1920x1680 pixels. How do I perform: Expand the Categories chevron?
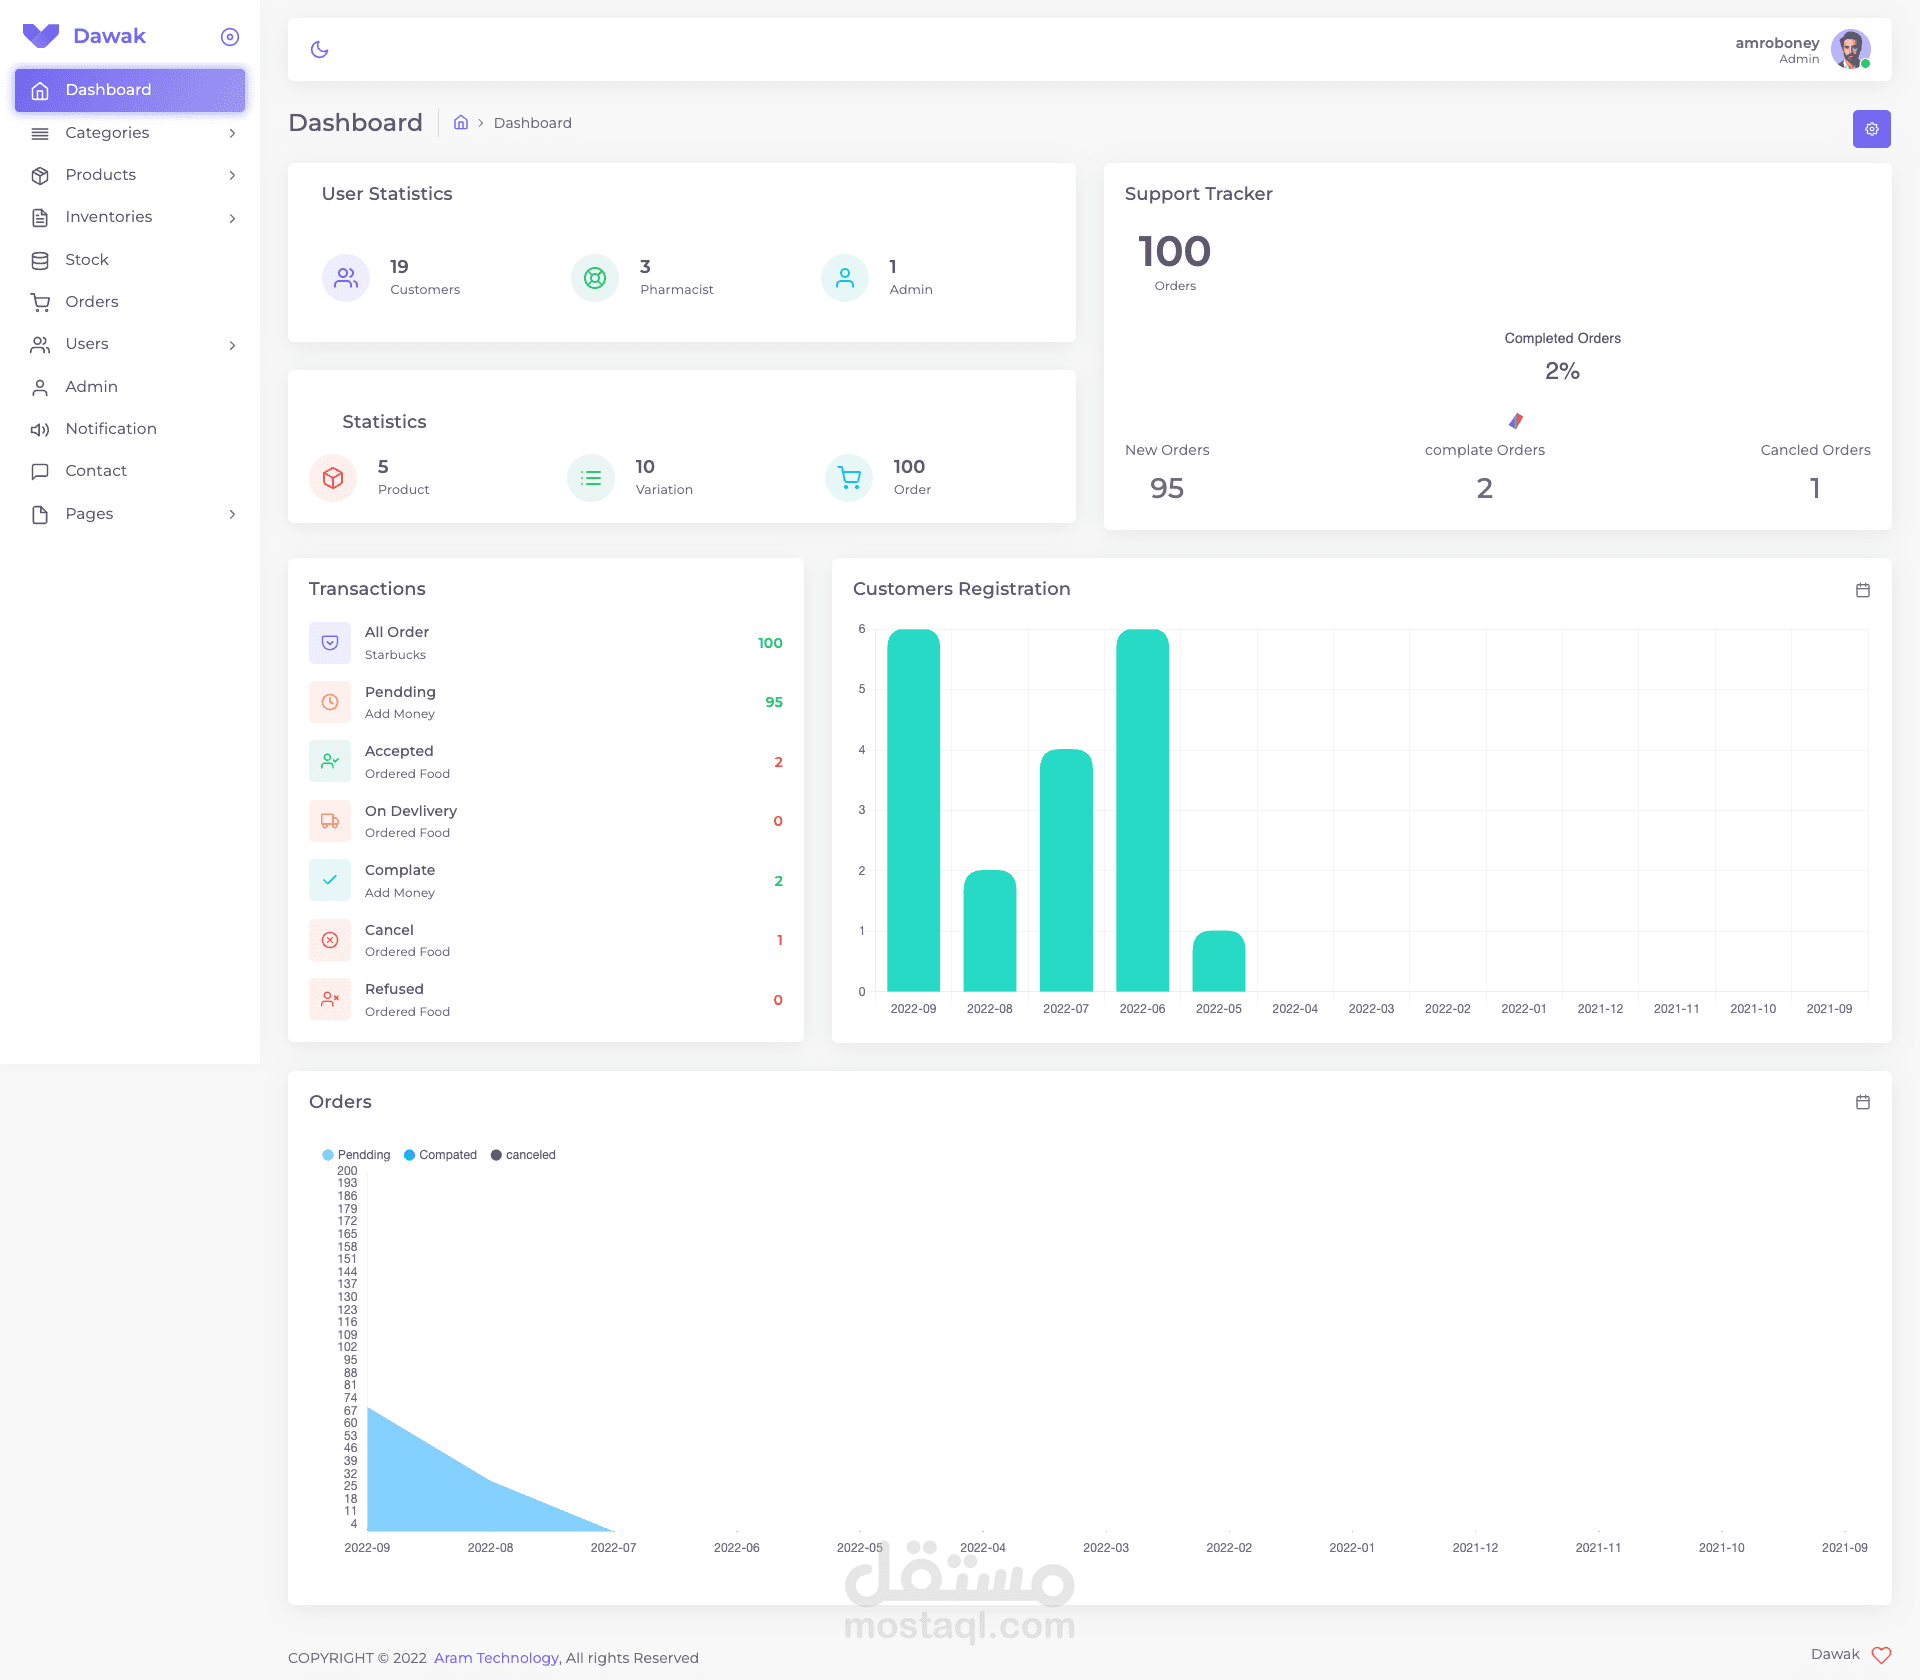click(232, 133)
